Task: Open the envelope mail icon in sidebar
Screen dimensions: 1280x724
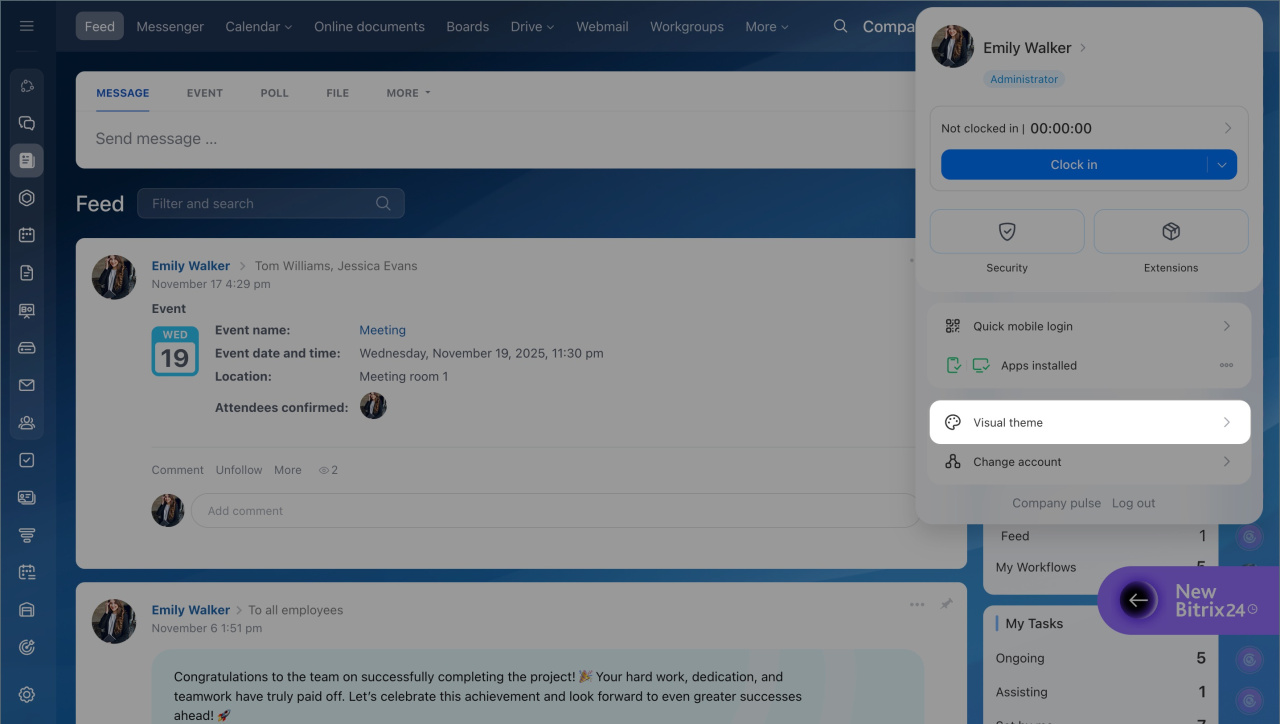Action: pos(27,385)
